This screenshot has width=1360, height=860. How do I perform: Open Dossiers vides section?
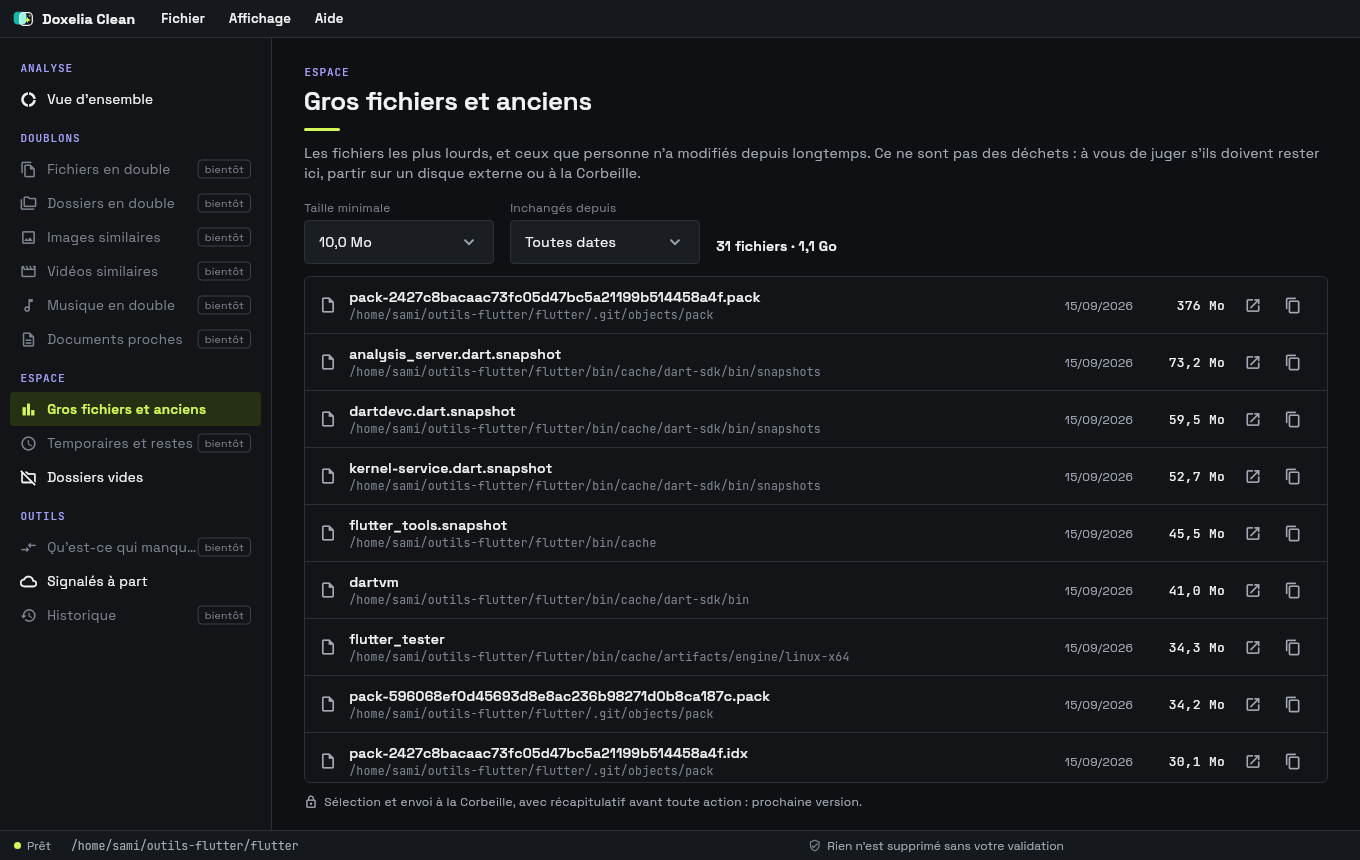point(135,477)
